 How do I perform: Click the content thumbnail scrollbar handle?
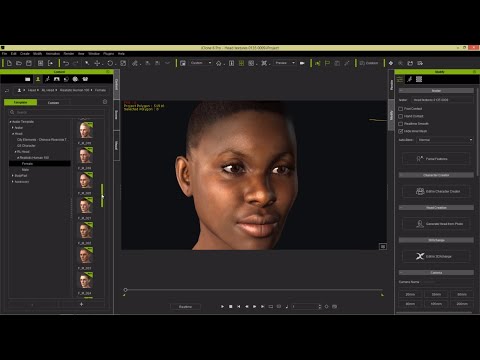pyautogui.click(x=102, y=195)
